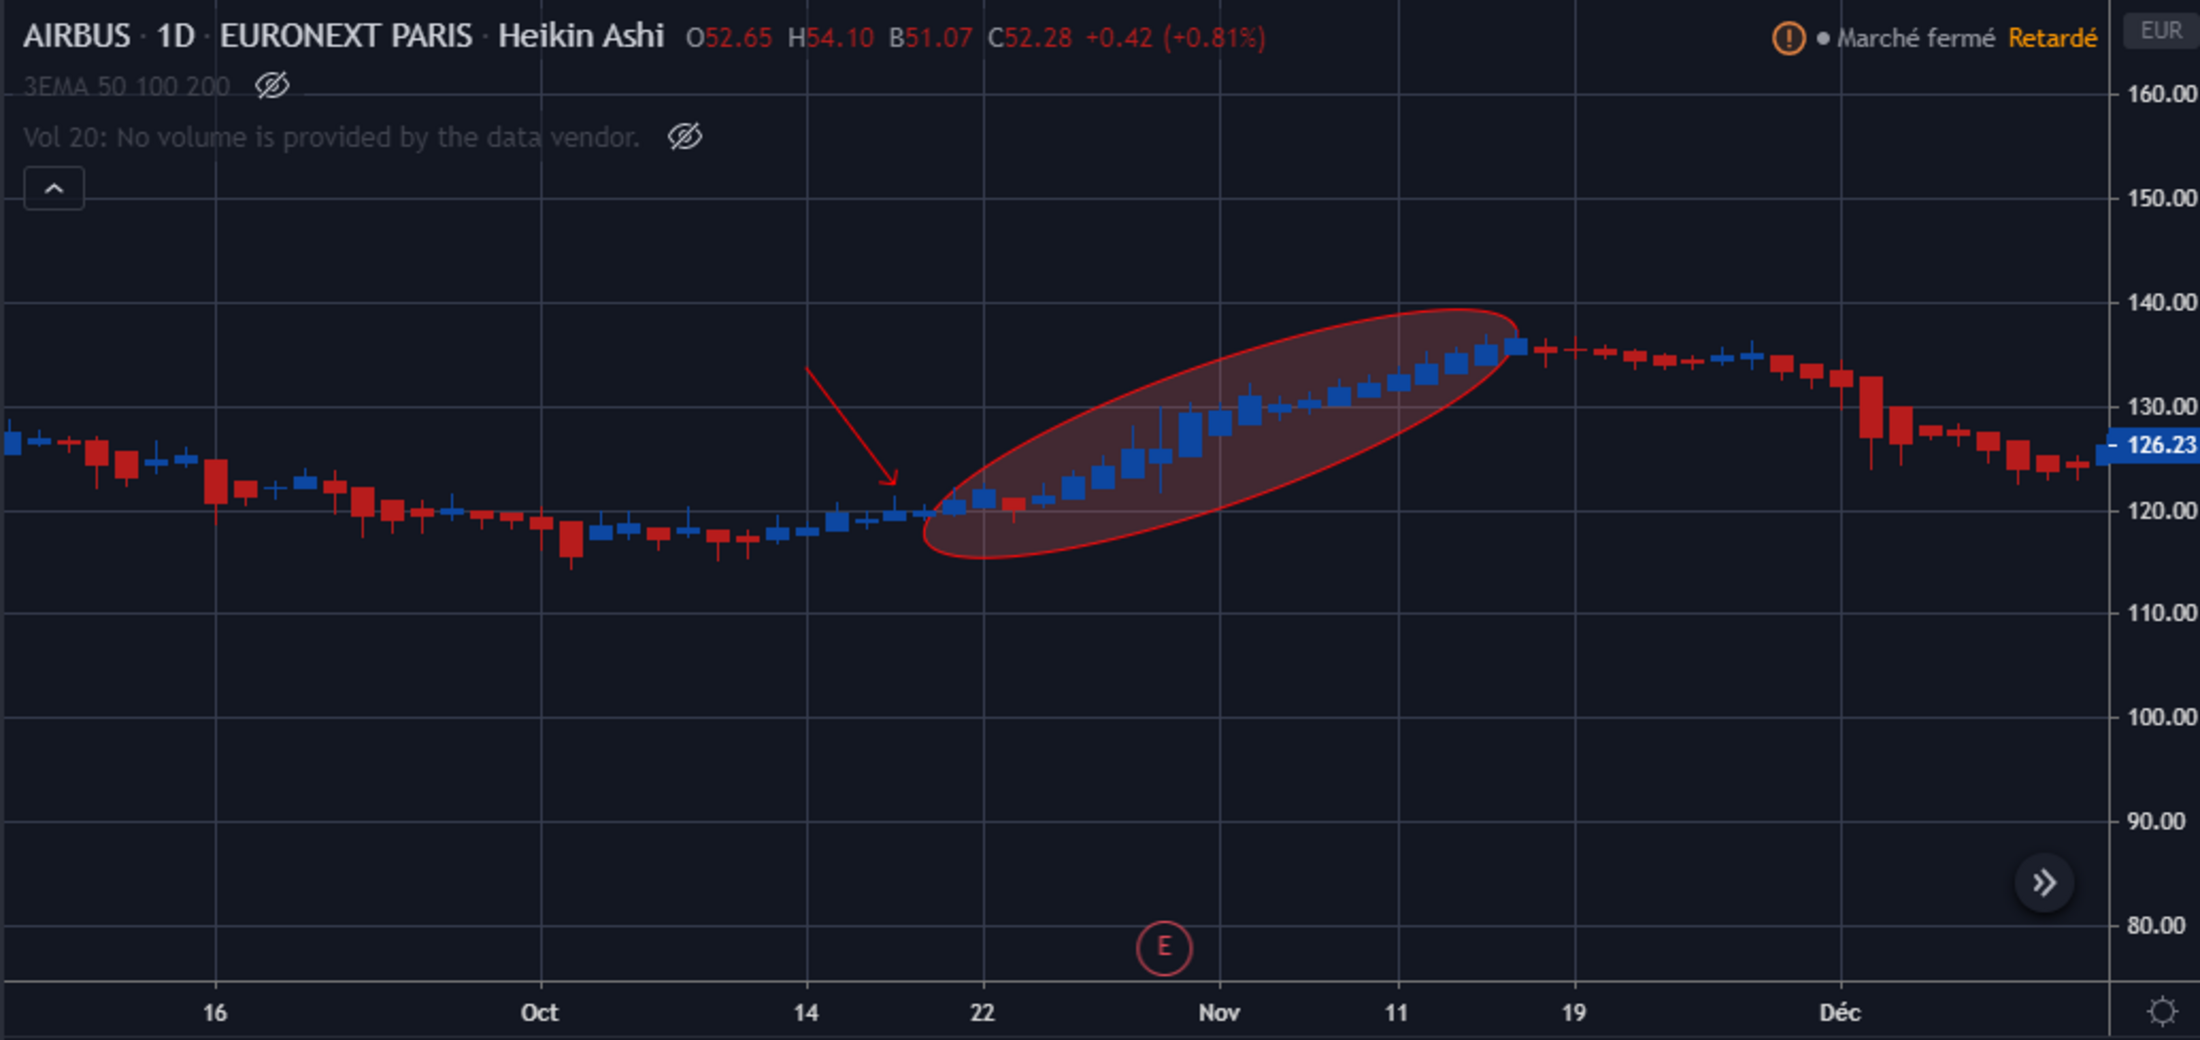Click the 110.00 price axis label
The width and height of the screenshot is (2200, 1040).
tap(2161, 613)
